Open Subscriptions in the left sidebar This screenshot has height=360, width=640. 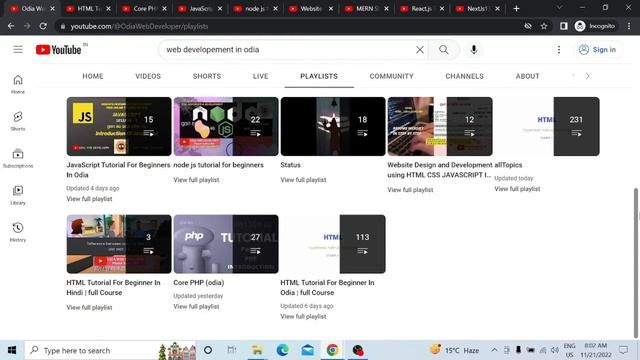point(18,158)
